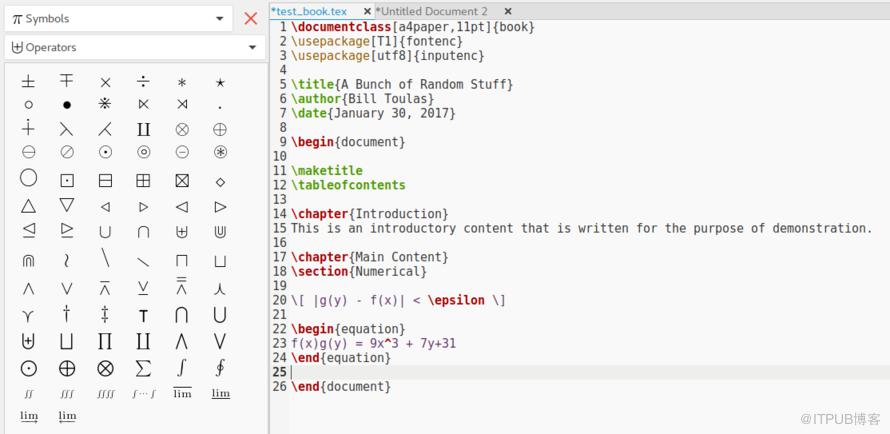Viewport: 890px width, 434px height.
Task: Insert the small intersection cap symbol
Action: pyautogui.click(x=143, y=232)
